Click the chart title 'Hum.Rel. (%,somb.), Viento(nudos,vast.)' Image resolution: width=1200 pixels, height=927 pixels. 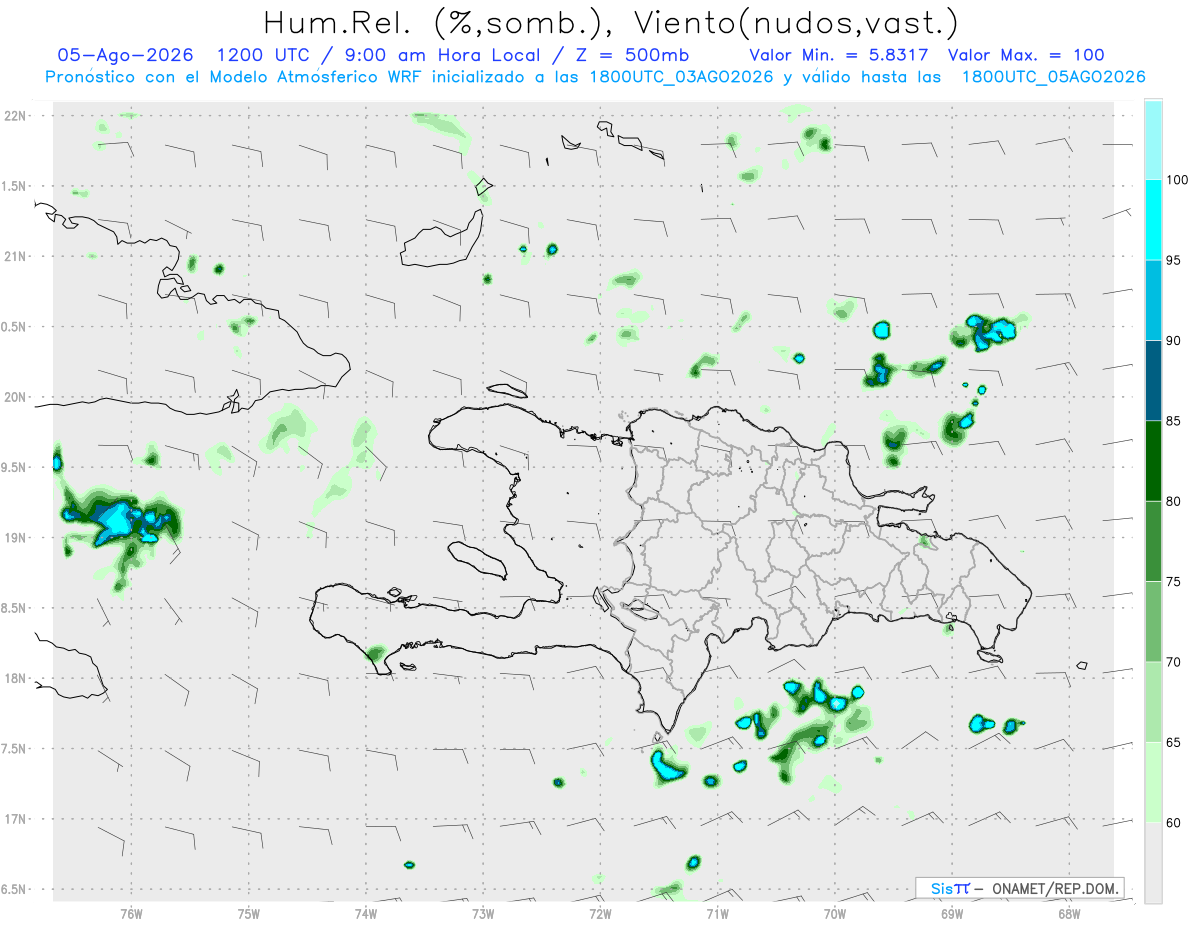611,22
